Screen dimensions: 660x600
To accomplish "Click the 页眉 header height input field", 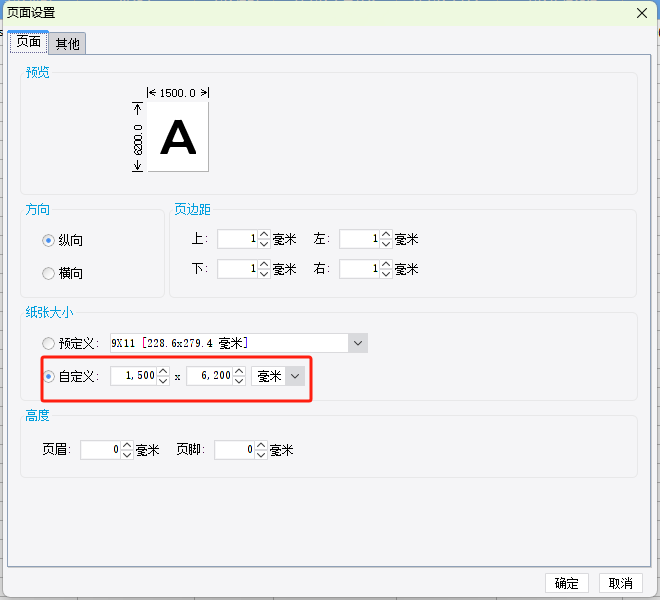I will pos(100,450).
